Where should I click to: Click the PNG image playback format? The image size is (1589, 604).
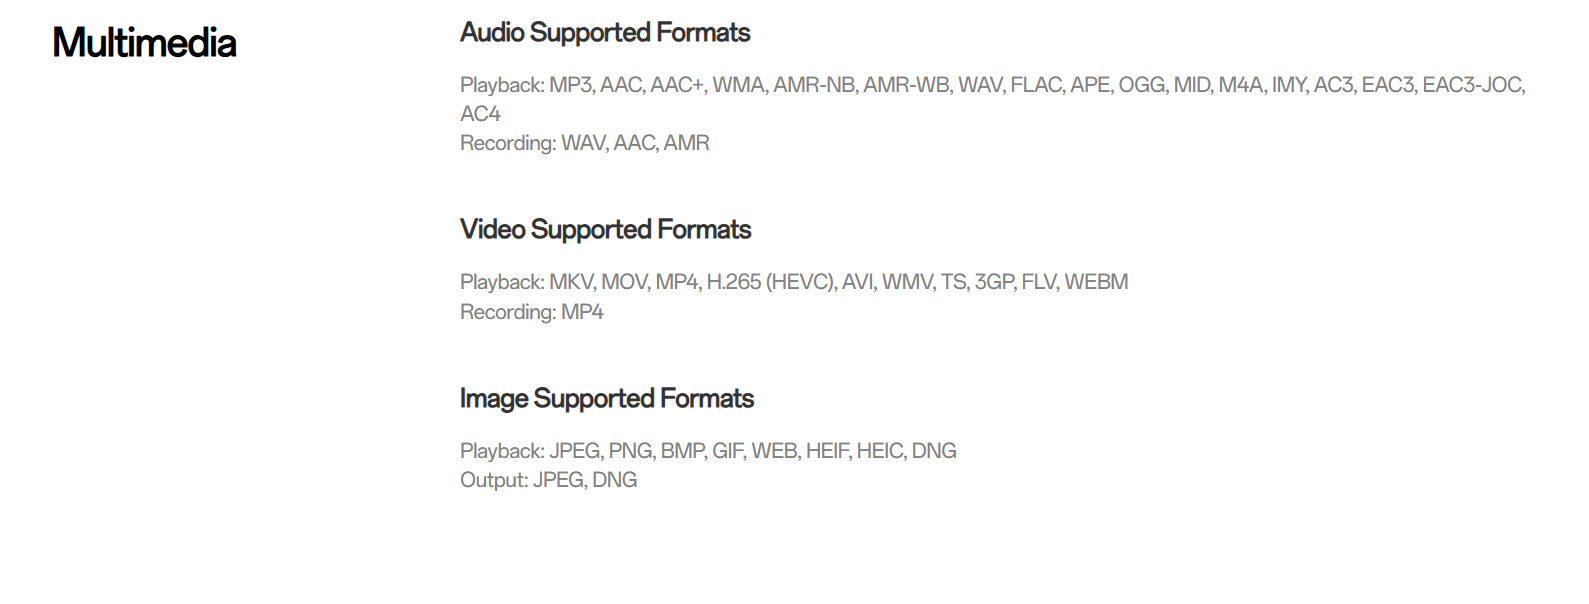tap(630, 451)
